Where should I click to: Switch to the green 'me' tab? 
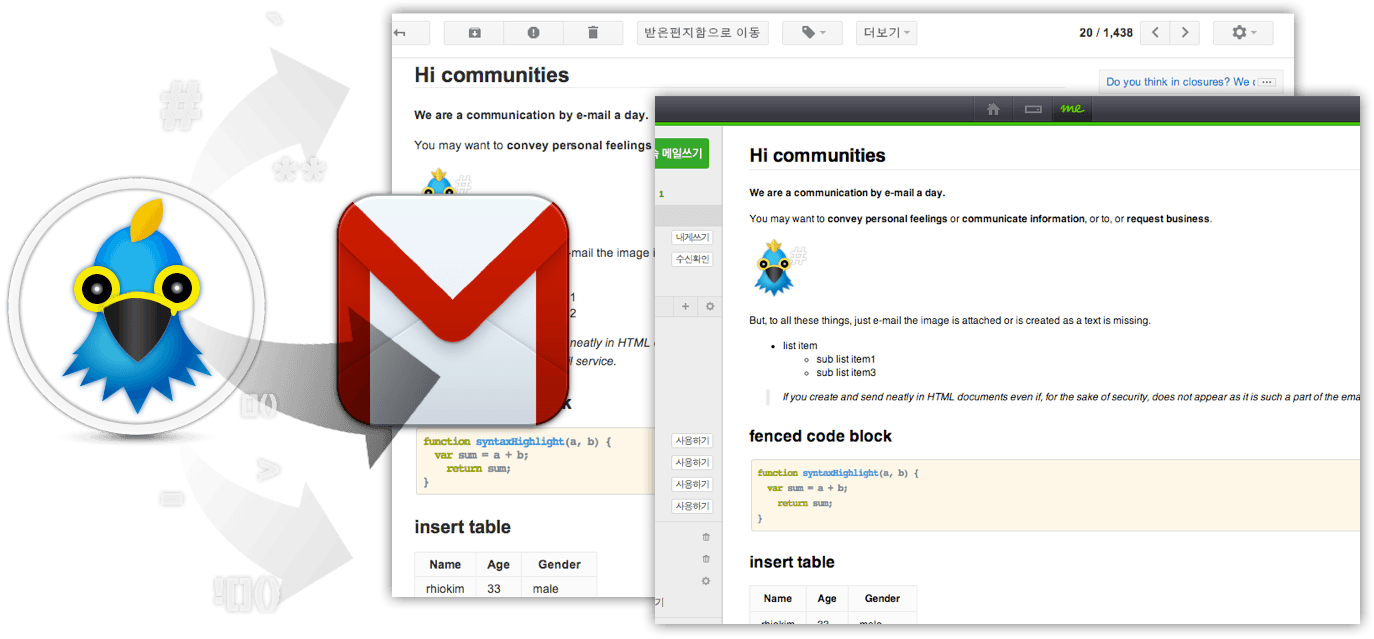[1072, 109]
